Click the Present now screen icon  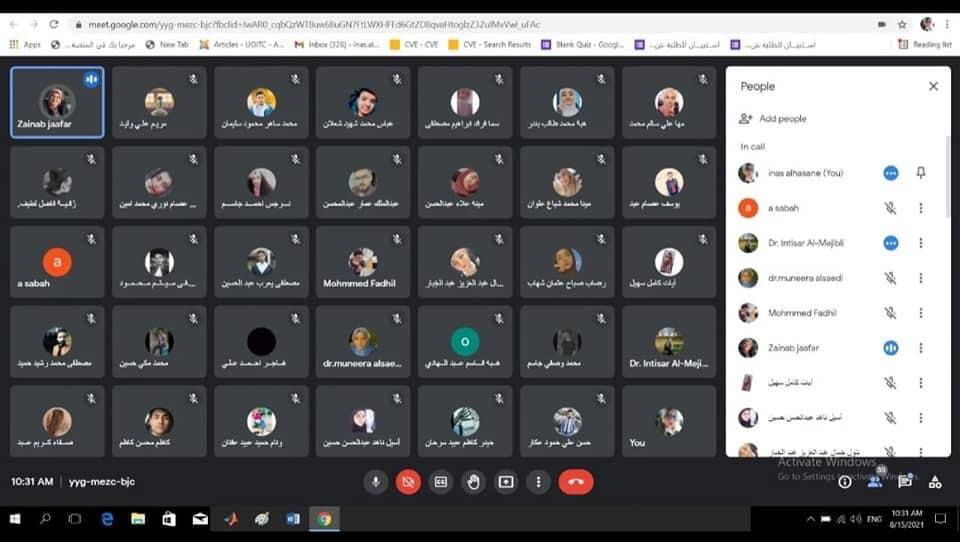click(x=506, y=482)
